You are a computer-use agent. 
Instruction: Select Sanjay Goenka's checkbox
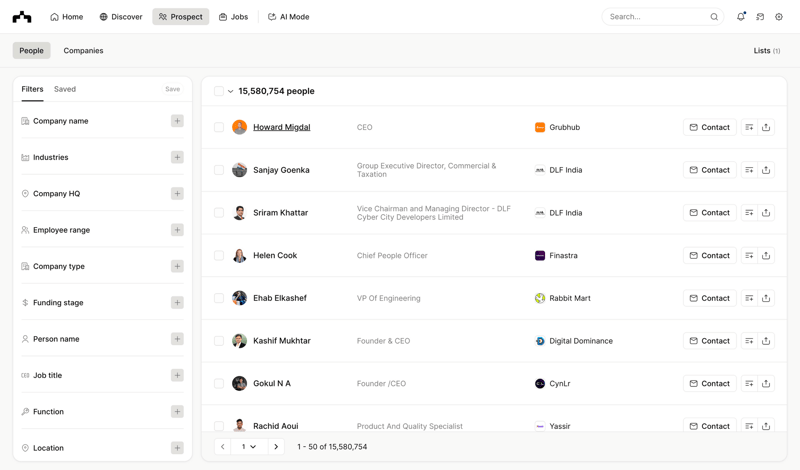[219, 170]
